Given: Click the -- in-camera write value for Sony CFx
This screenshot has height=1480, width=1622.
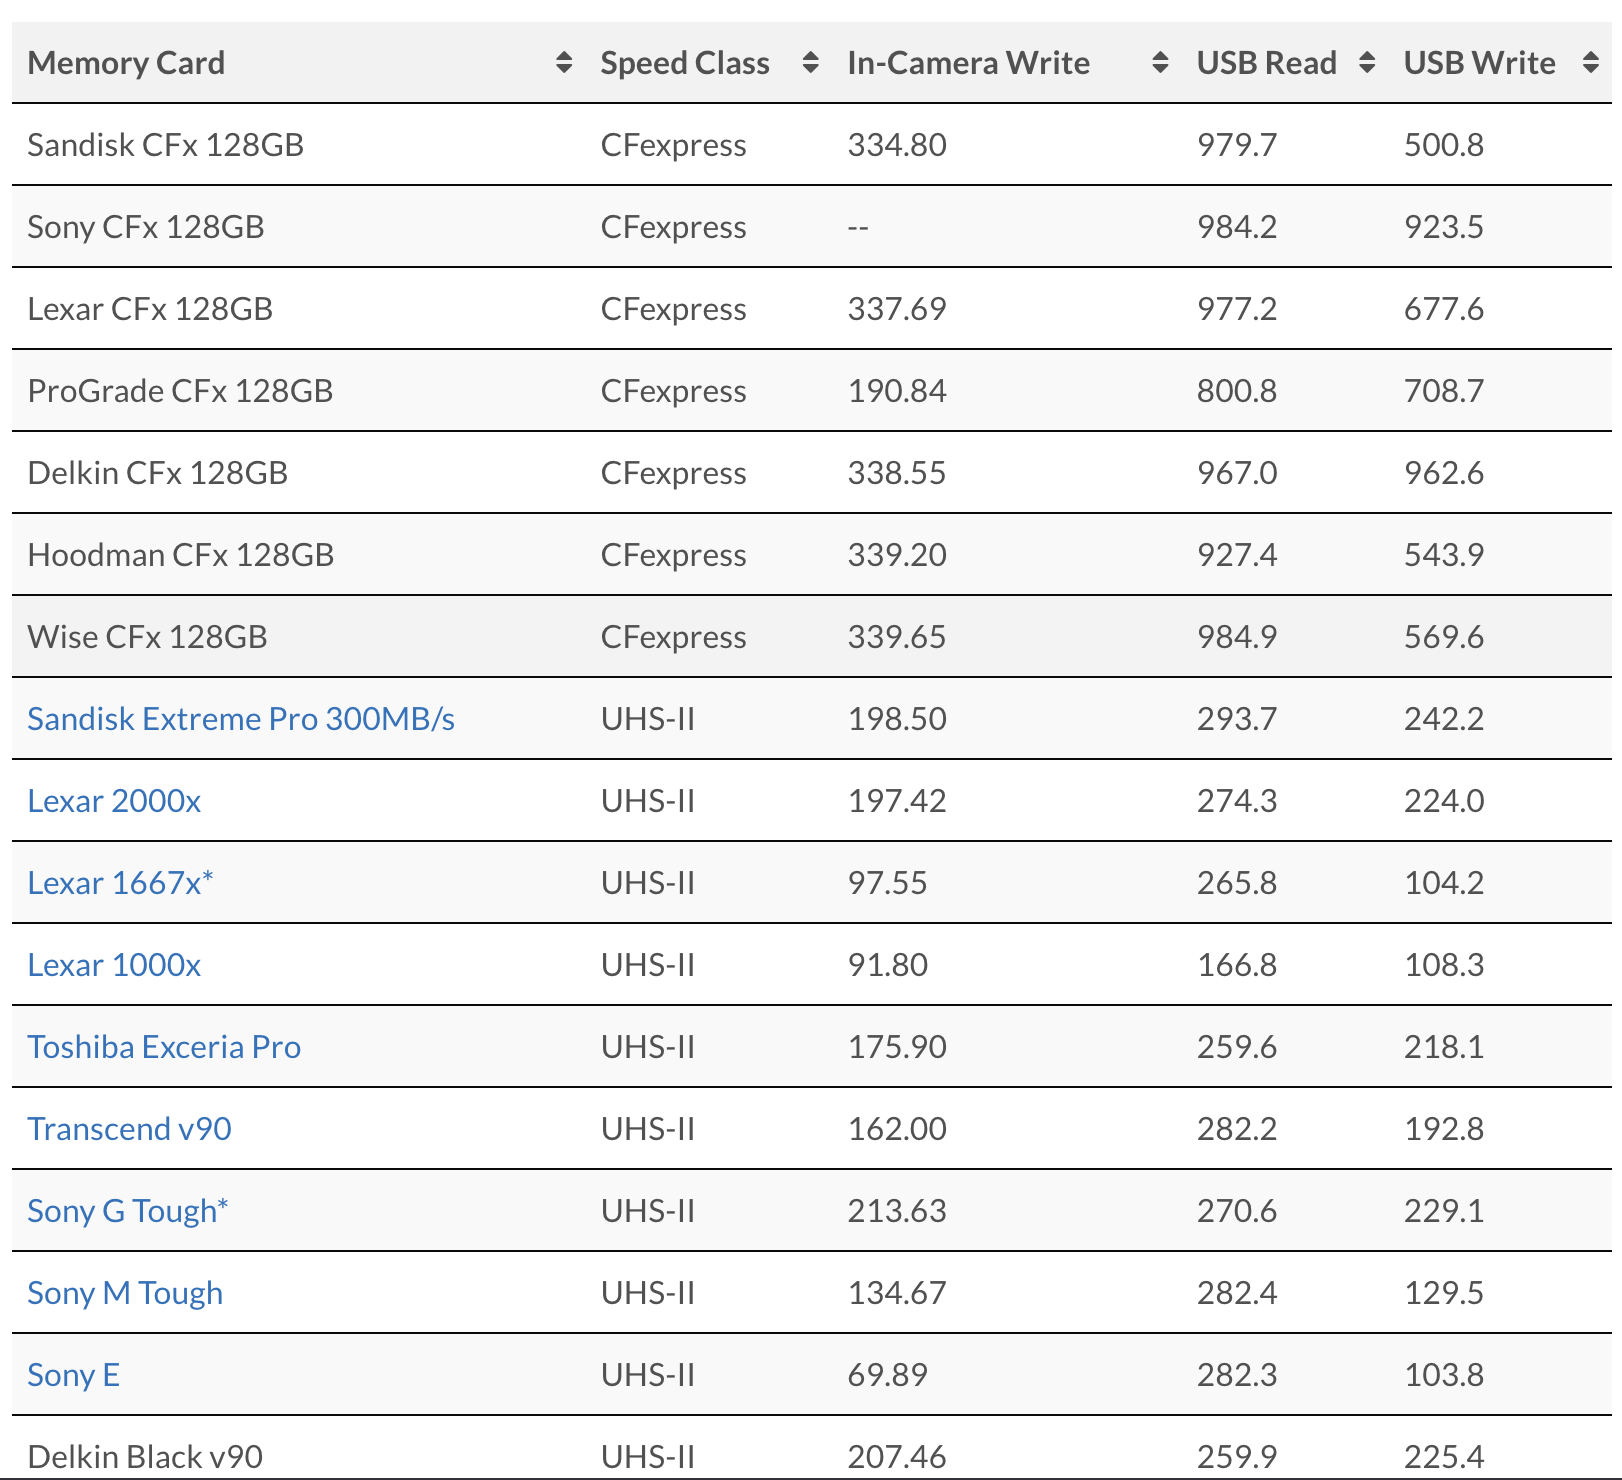Looking at the screenshot, I should pos(858,227).
